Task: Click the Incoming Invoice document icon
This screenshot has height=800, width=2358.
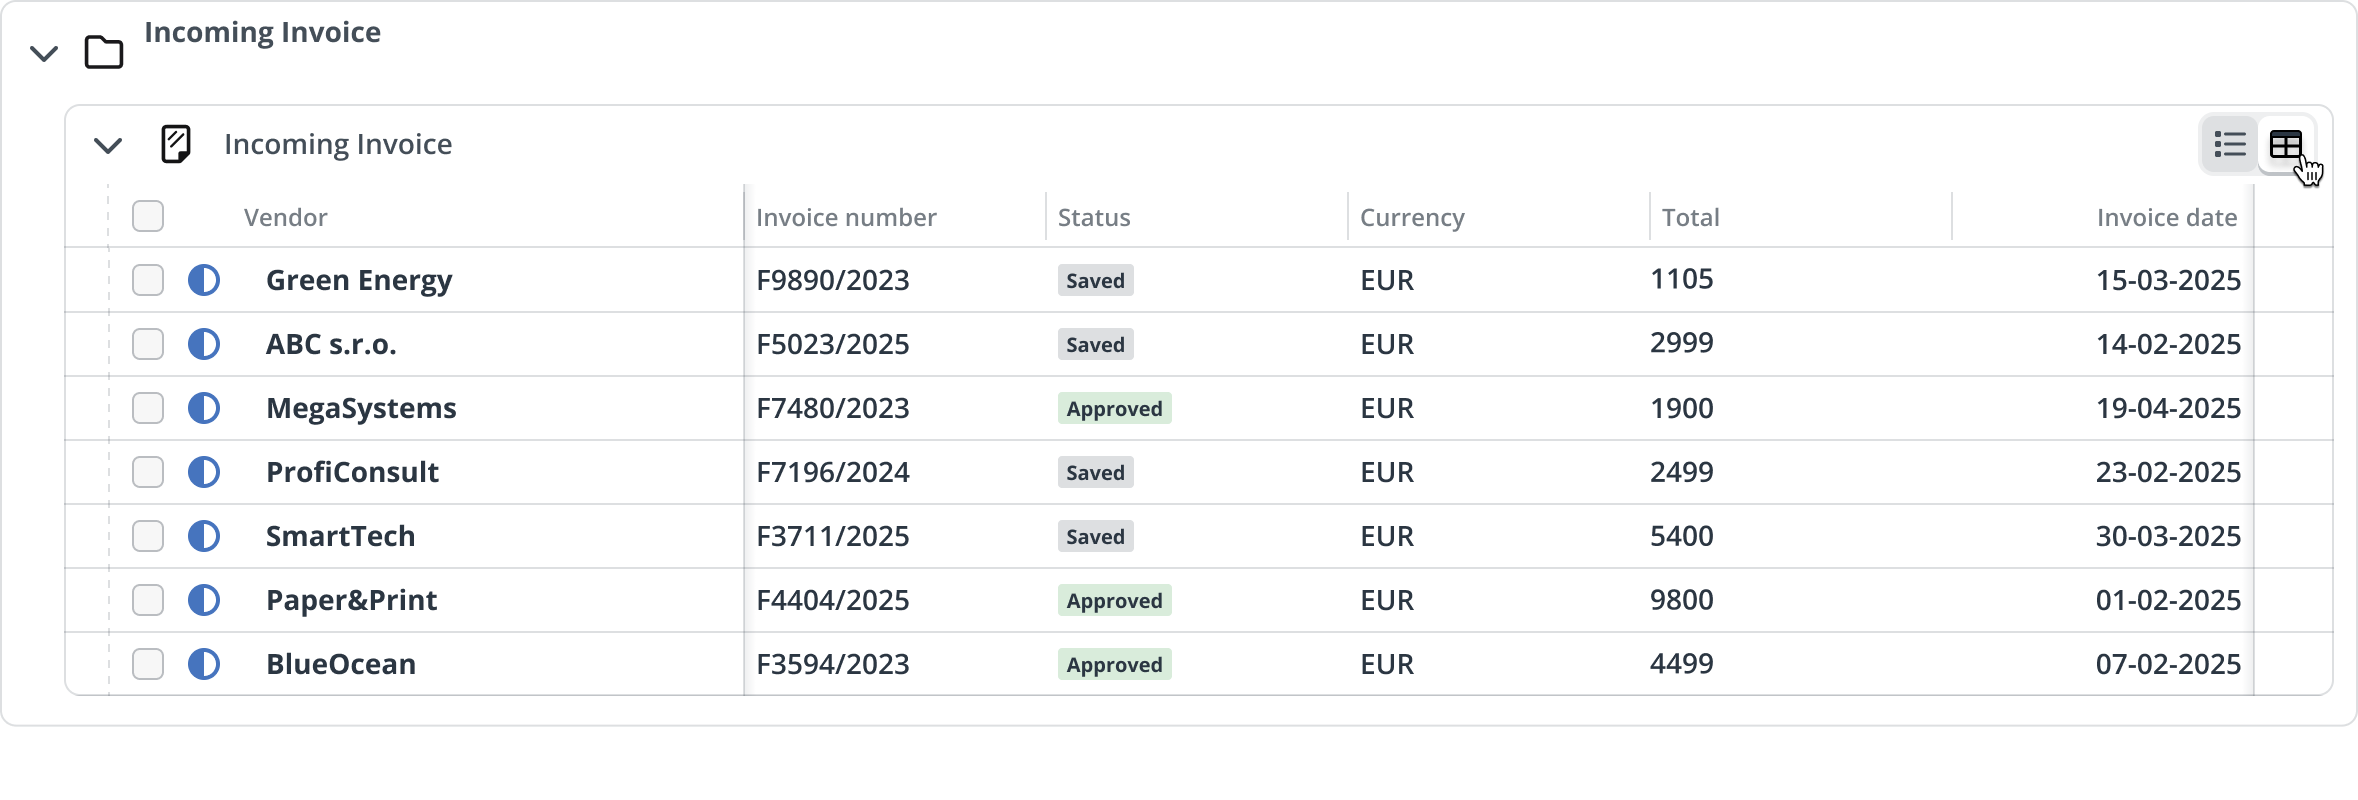Action: 176,144
